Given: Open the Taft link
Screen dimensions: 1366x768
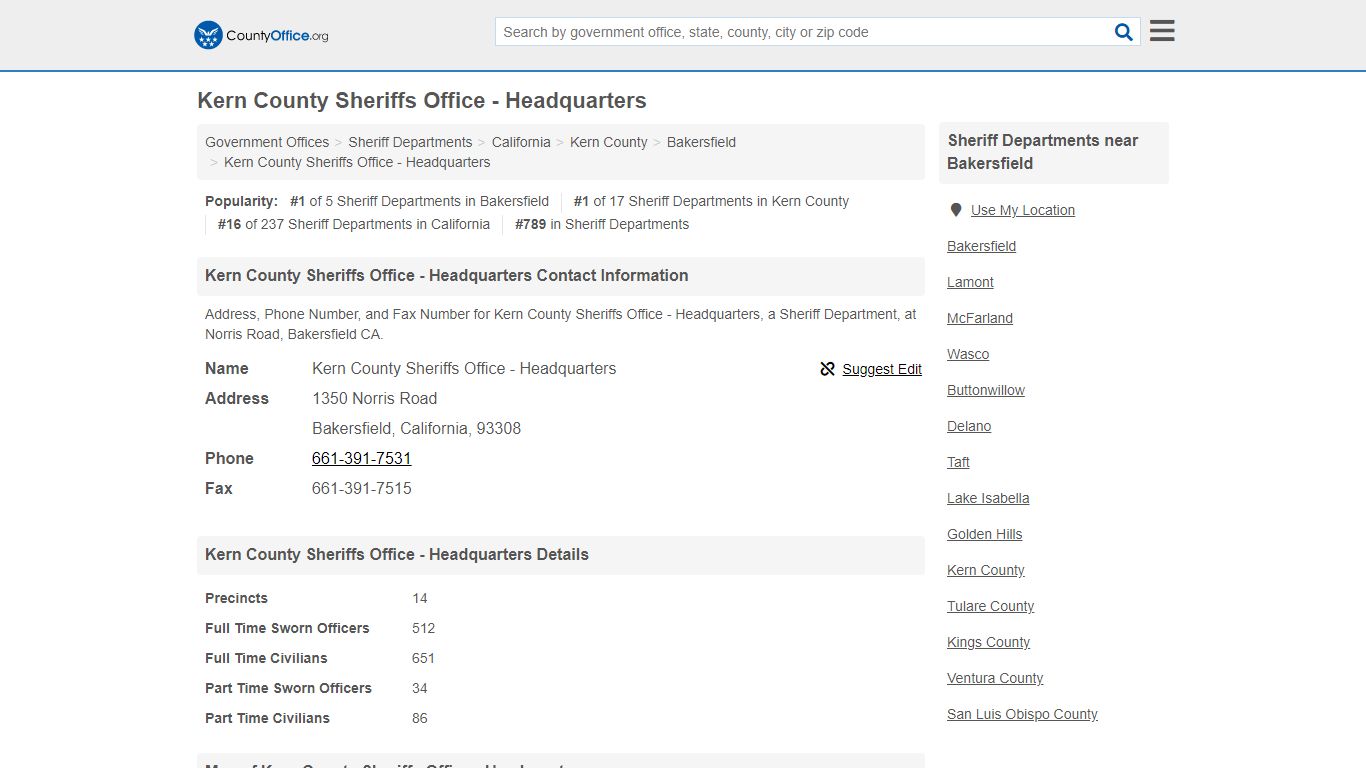Looking at the screenshot, I should coord(958,462).
